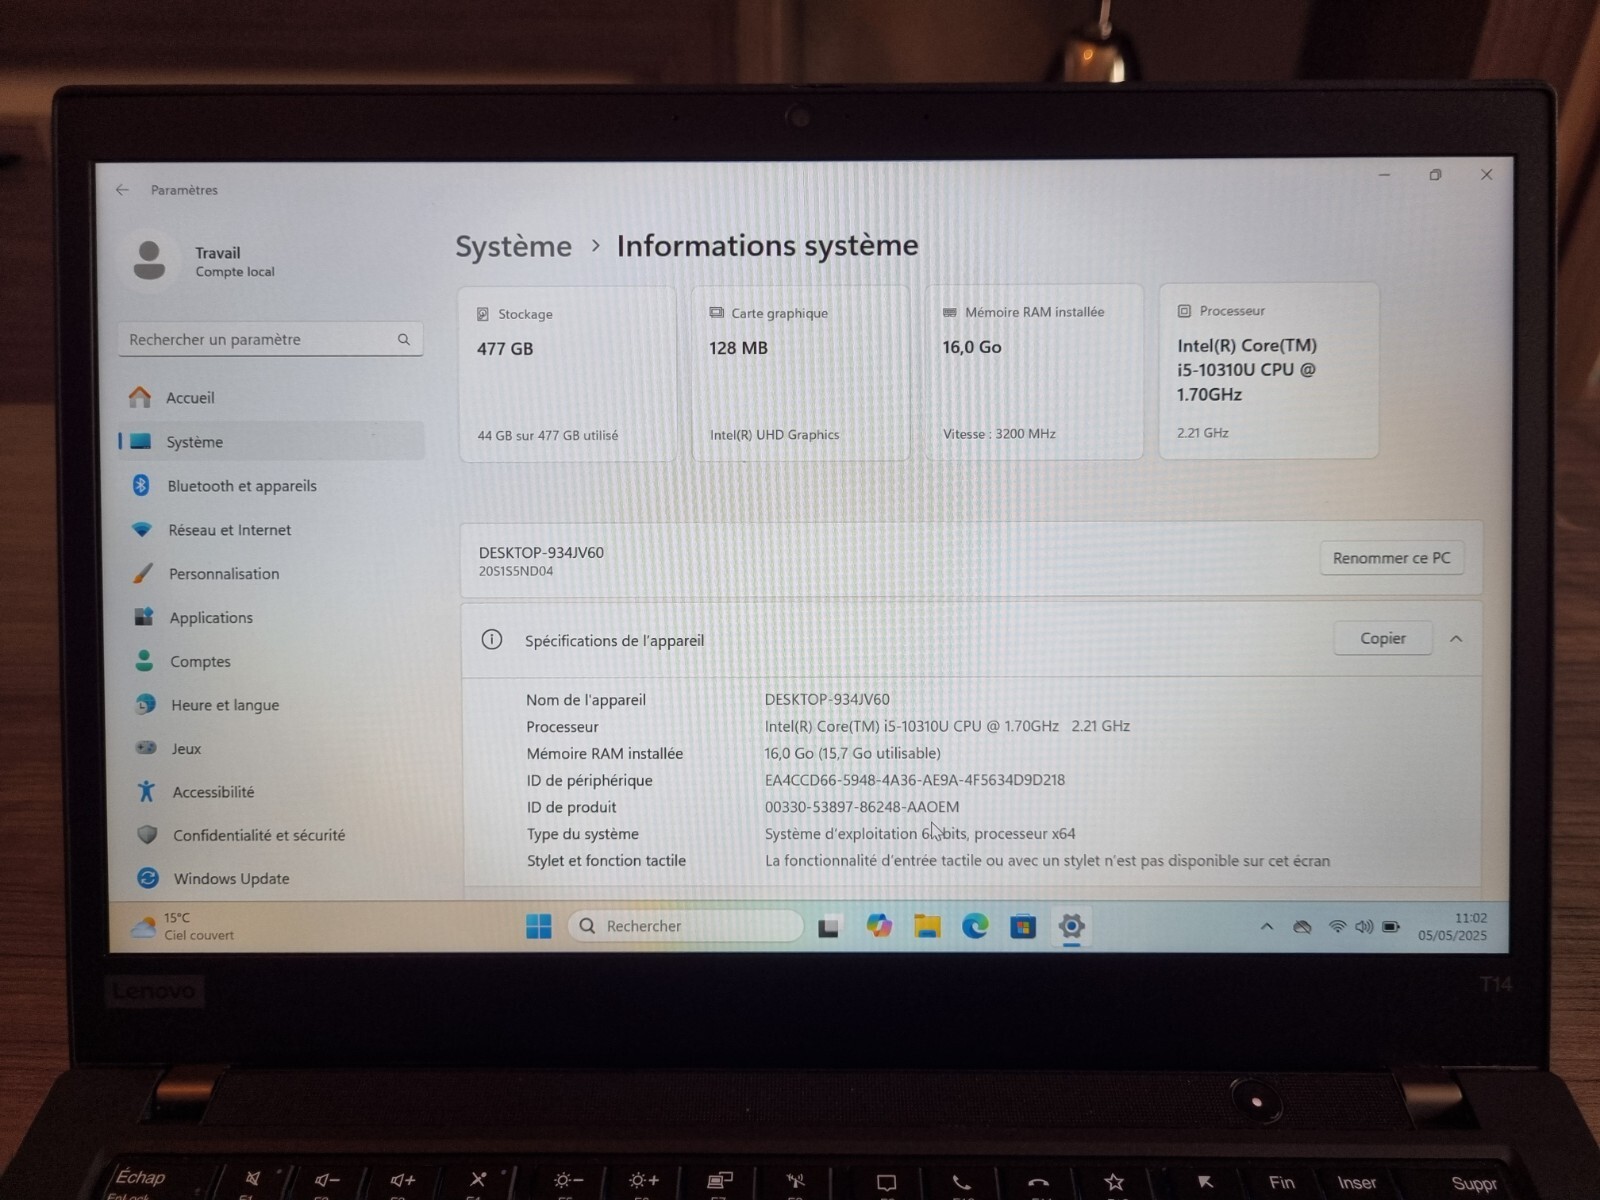
Task: Click the Accessibilité figure icon
Action: tap(147, 792)
